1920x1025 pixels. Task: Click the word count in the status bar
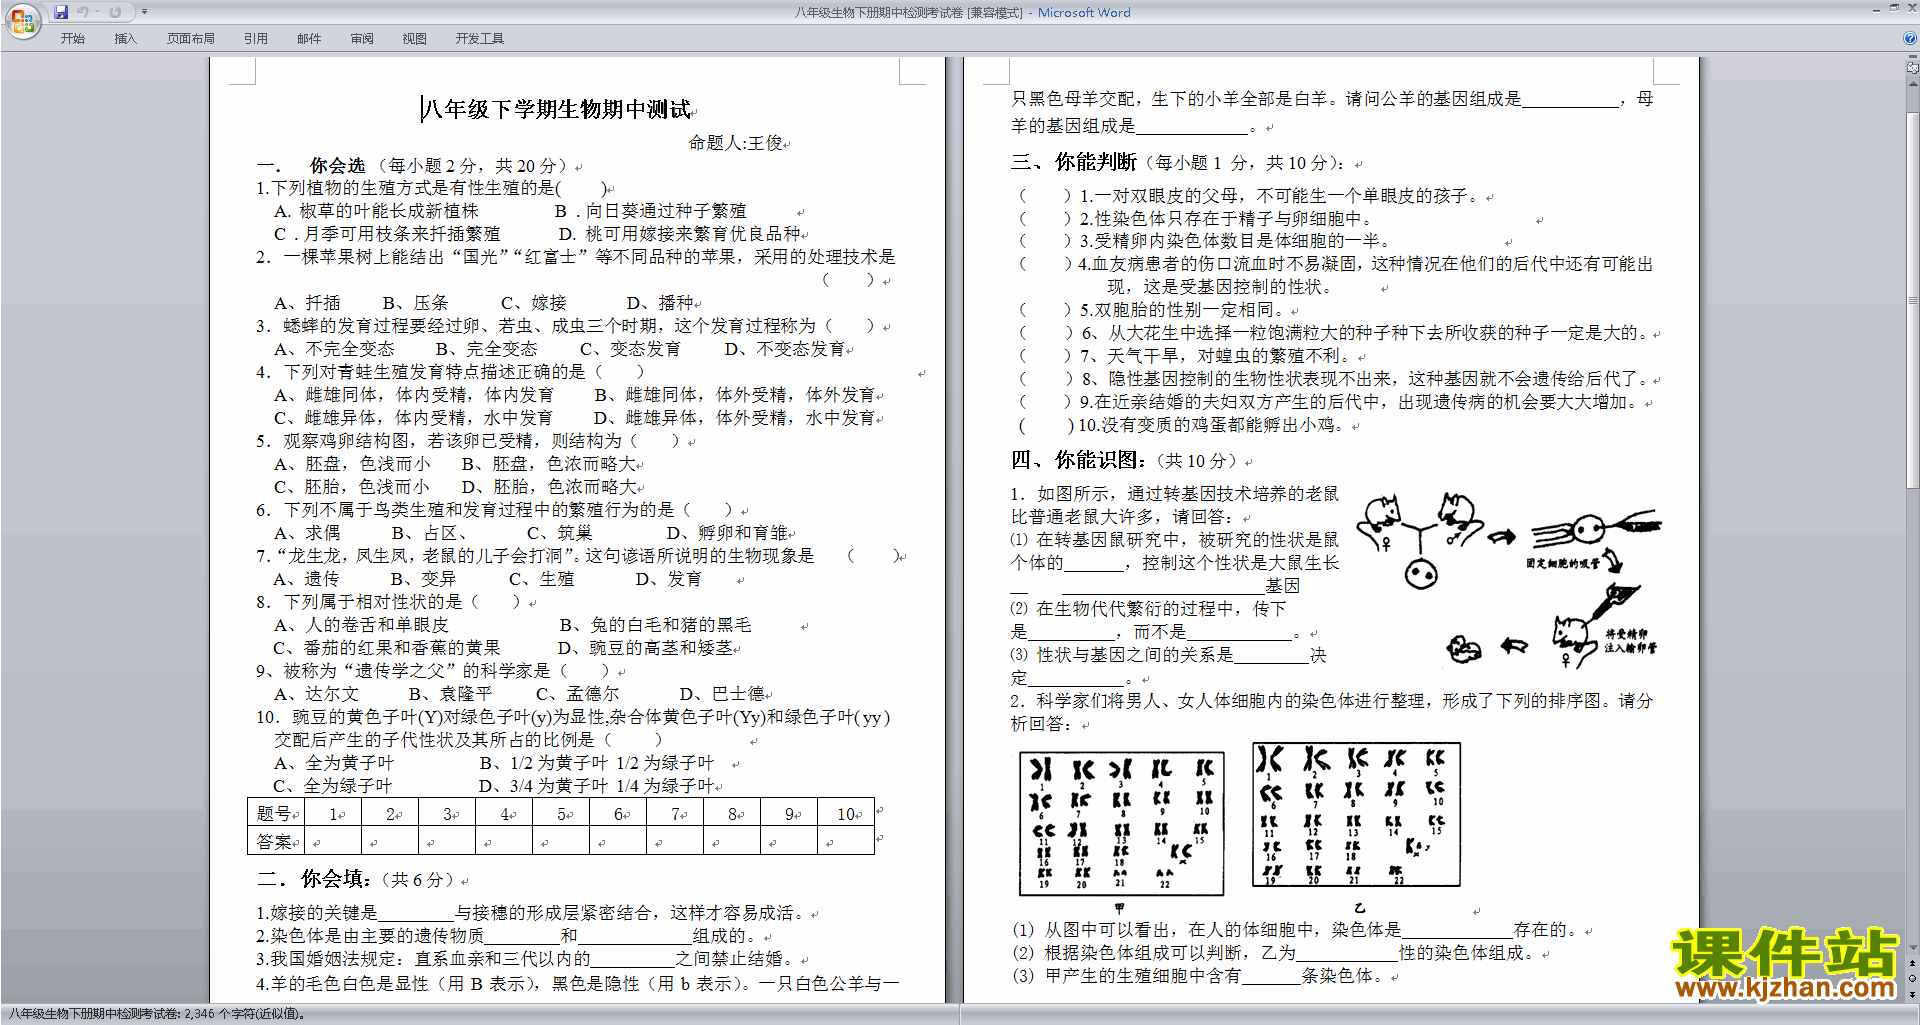[157, 1014]
